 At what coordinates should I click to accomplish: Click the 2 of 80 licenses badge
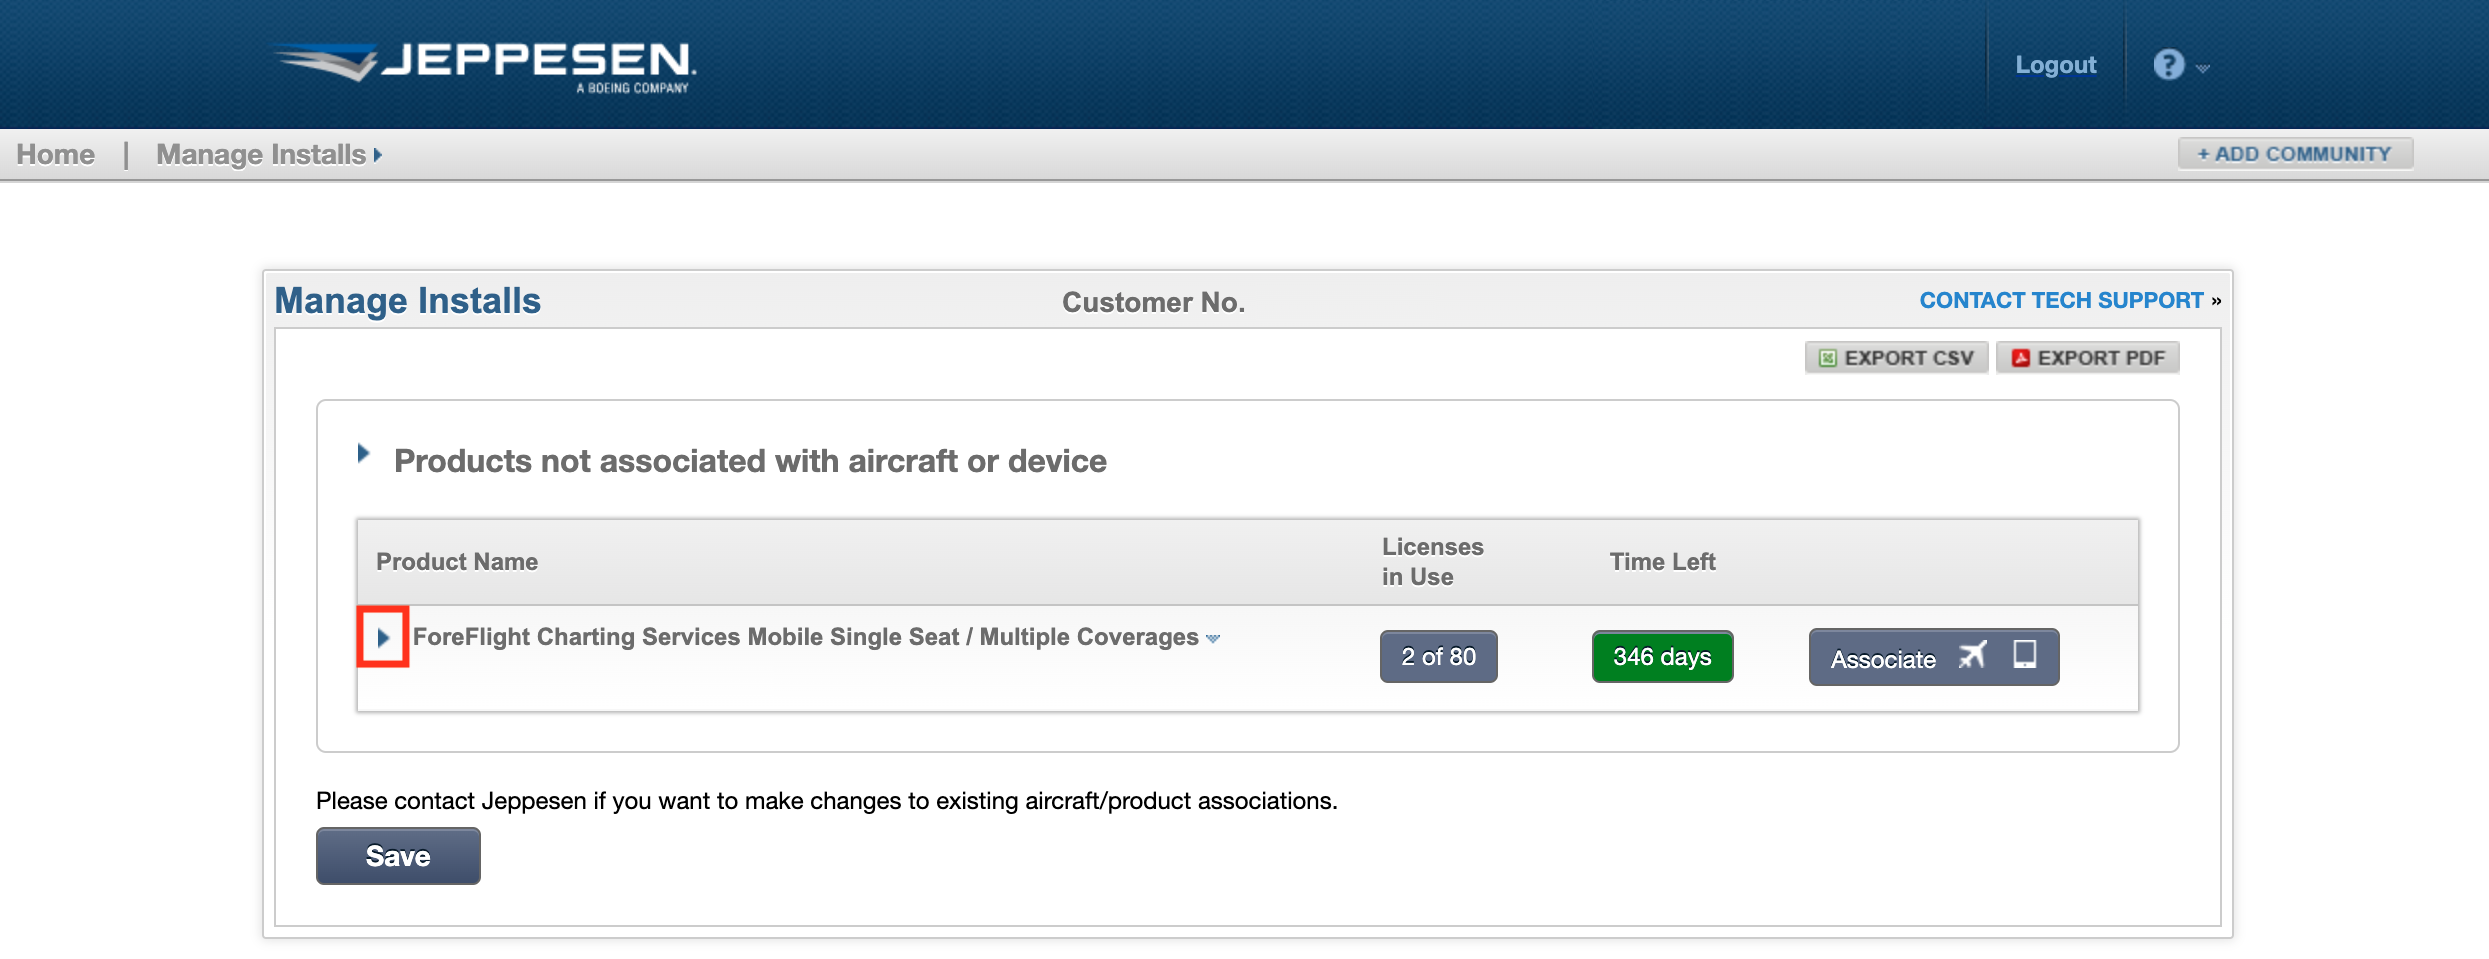coord(1438,657)
